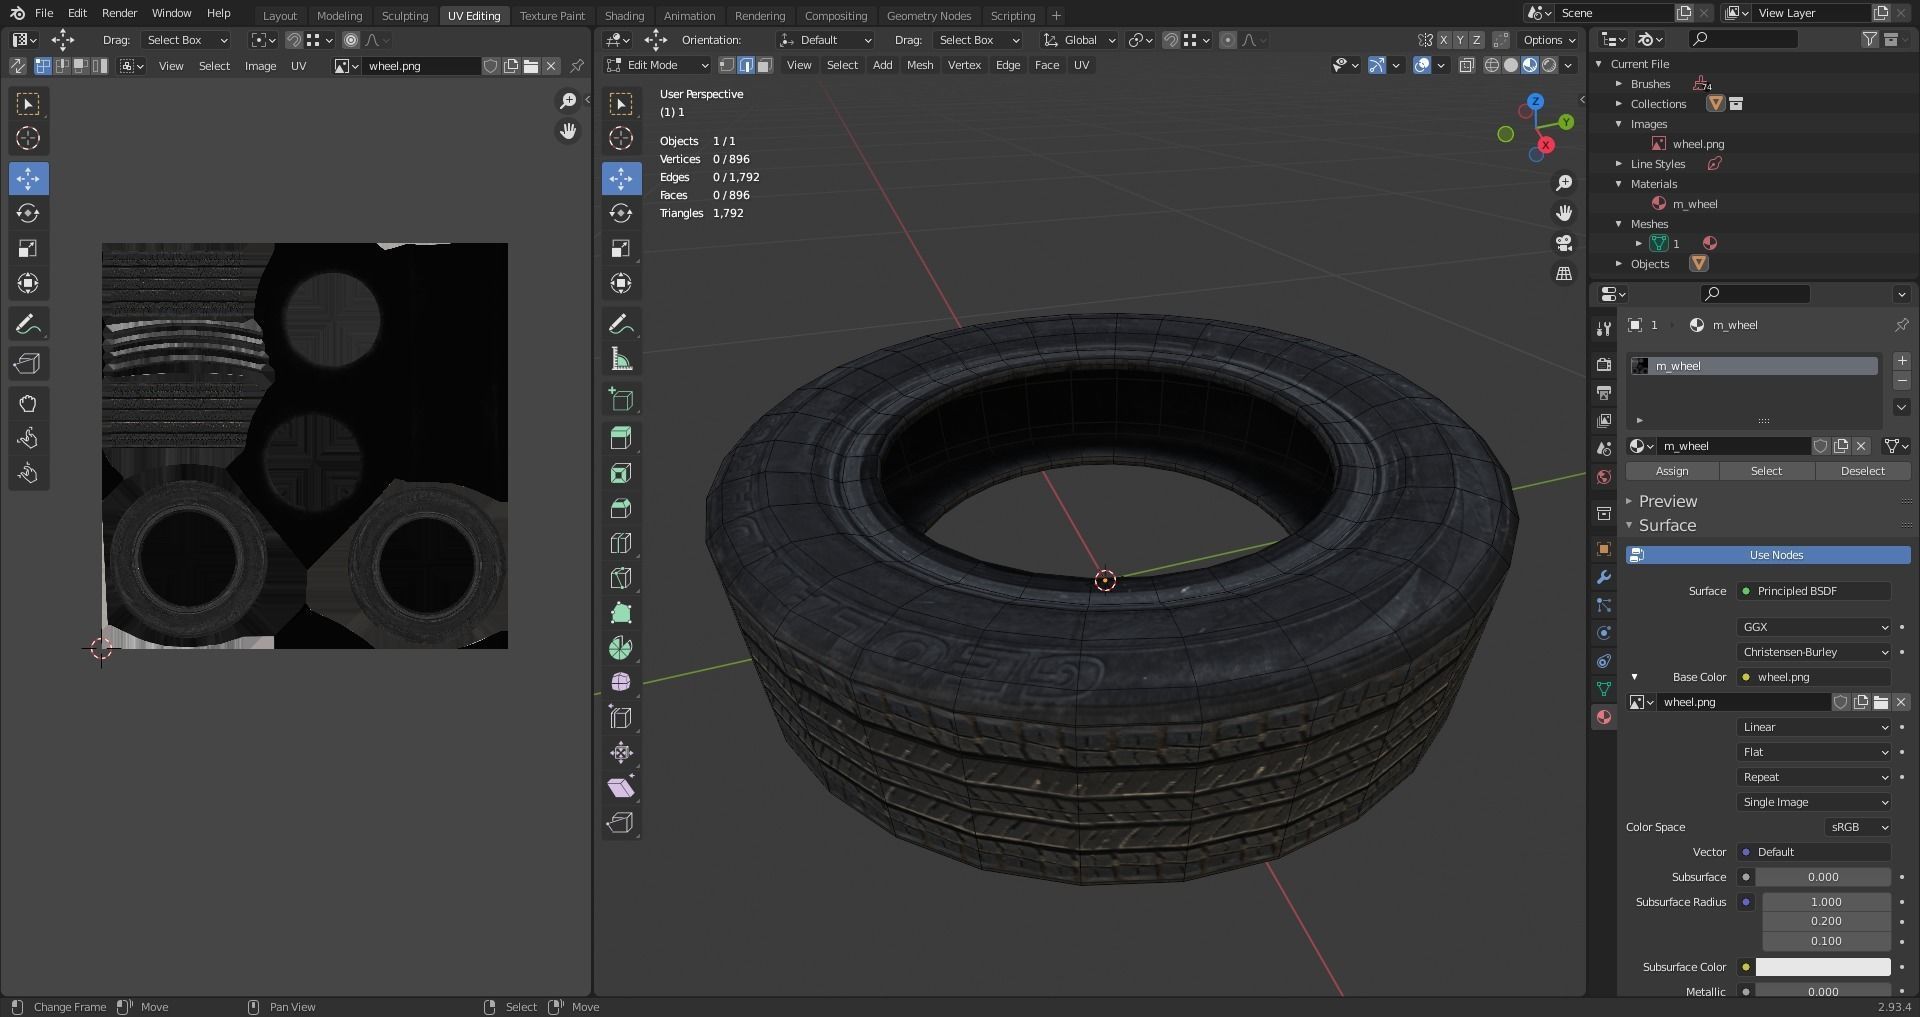Open the Christensen-Burley subsurface dropdown
The width and height of the screenshot is (1920, 1017).
(1814, 652)
